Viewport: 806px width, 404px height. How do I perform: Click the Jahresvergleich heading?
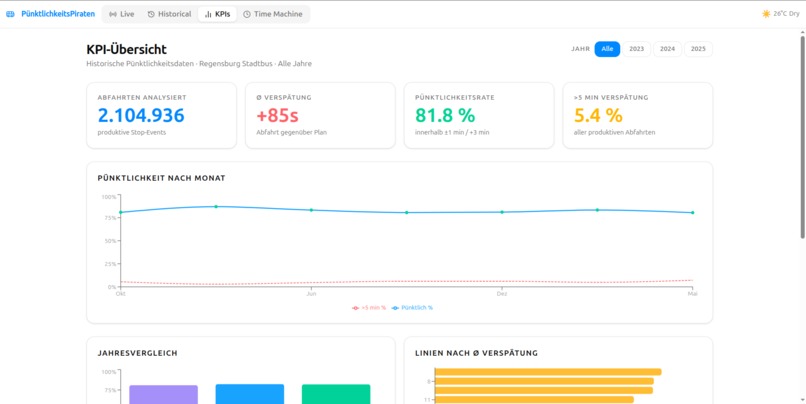137,353
